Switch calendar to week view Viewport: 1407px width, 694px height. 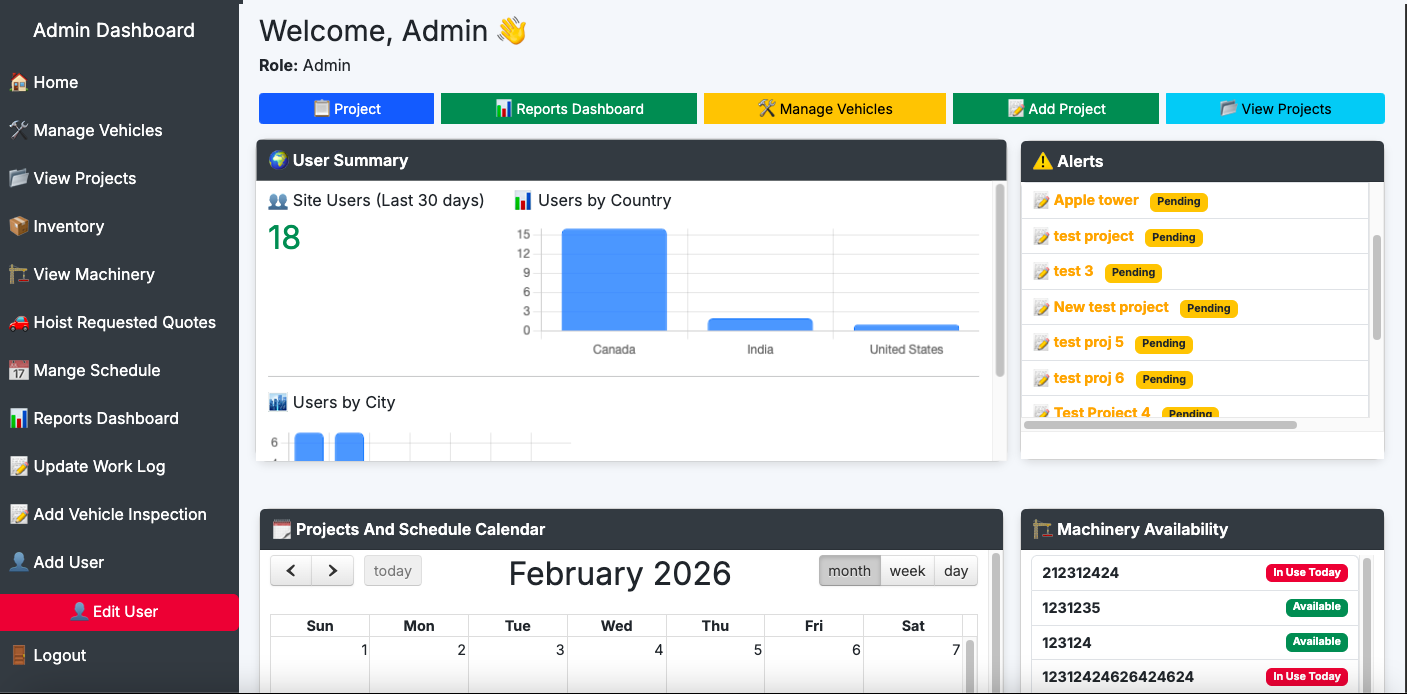(x=907, y=570)
